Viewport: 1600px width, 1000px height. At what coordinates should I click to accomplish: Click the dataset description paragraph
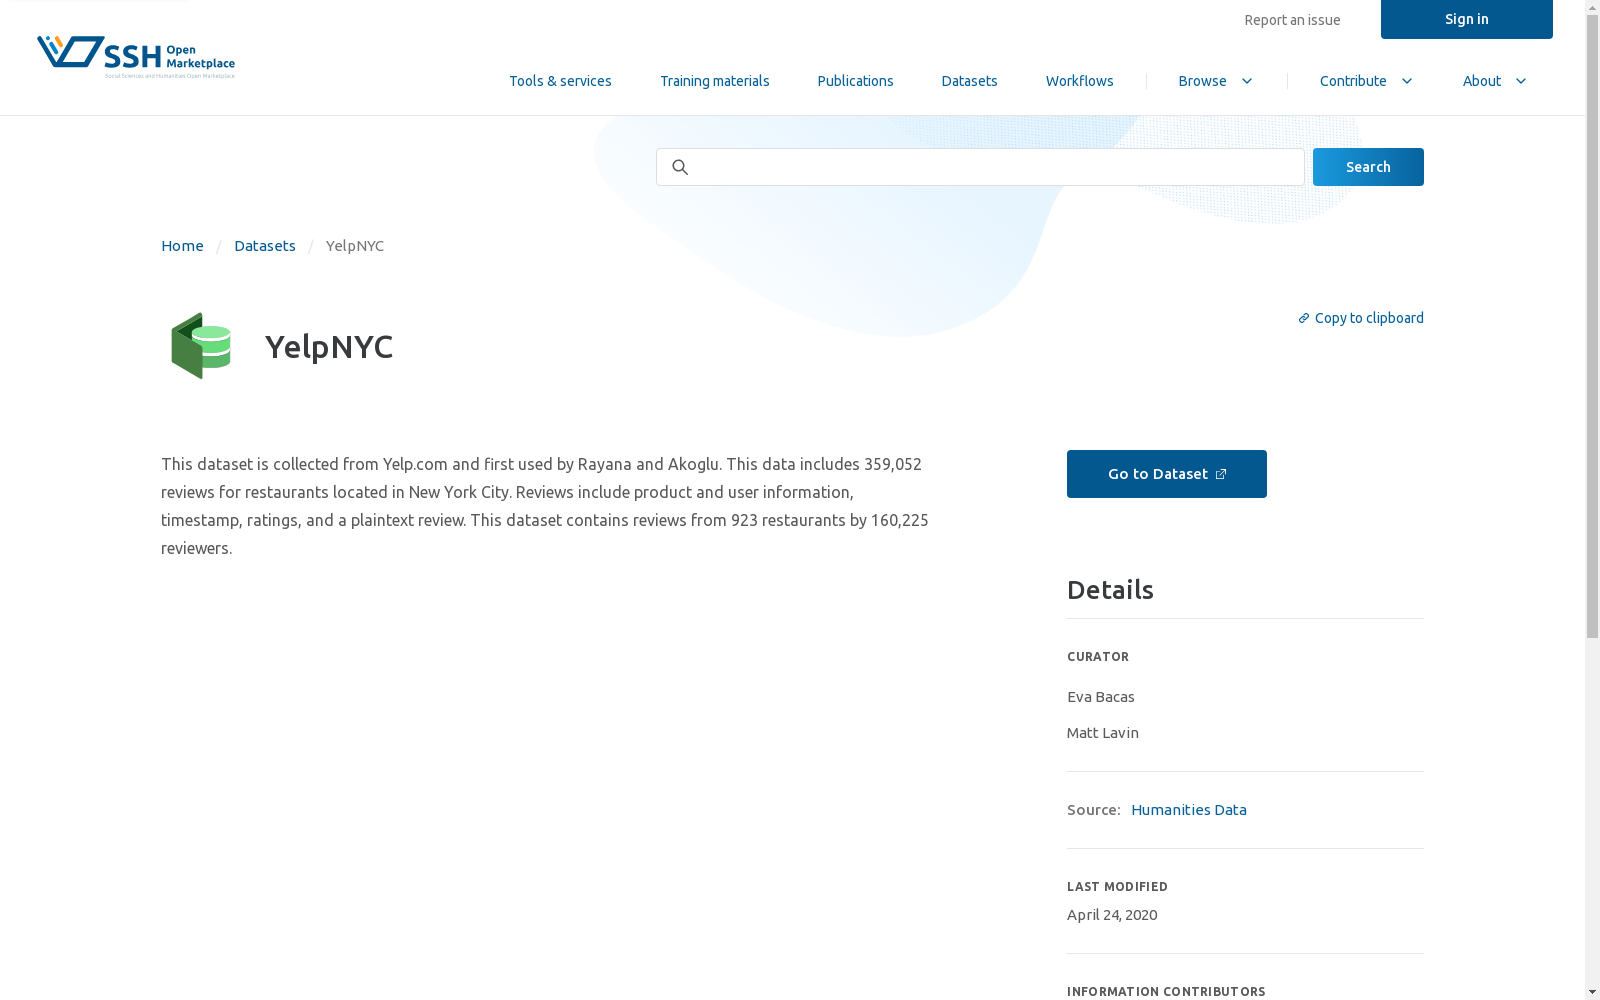pos(546,506)
